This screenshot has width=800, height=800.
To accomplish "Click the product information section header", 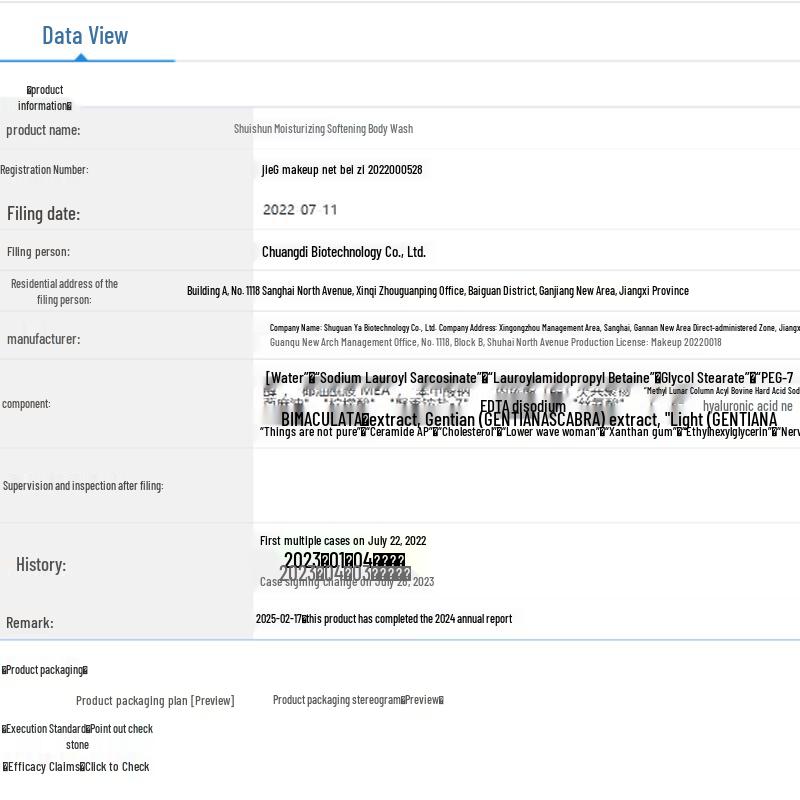I will point(45,98).
